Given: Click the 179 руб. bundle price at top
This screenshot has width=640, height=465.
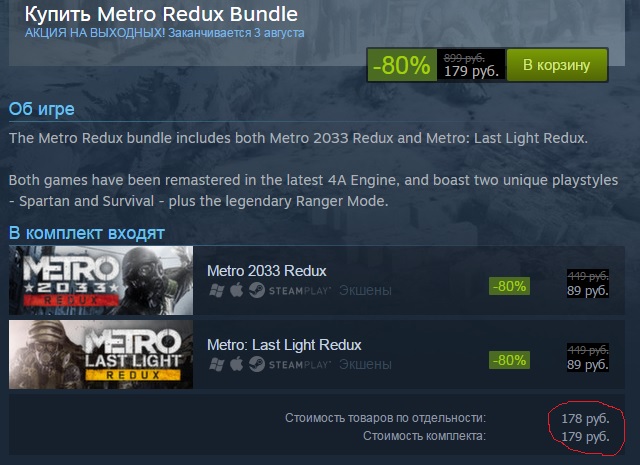Looking at the screenshot, I should 471,71.
